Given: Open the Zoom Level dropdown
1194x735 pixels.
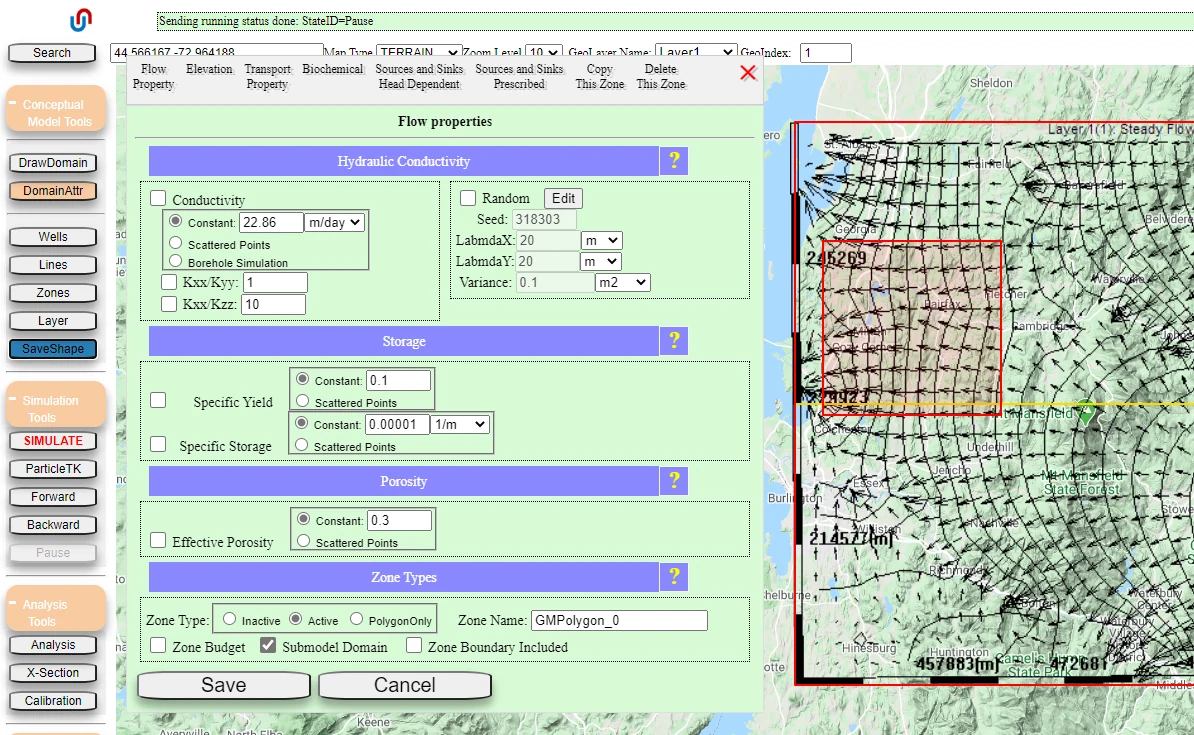Looking at the screenshot, I should (x=544, y=52).
